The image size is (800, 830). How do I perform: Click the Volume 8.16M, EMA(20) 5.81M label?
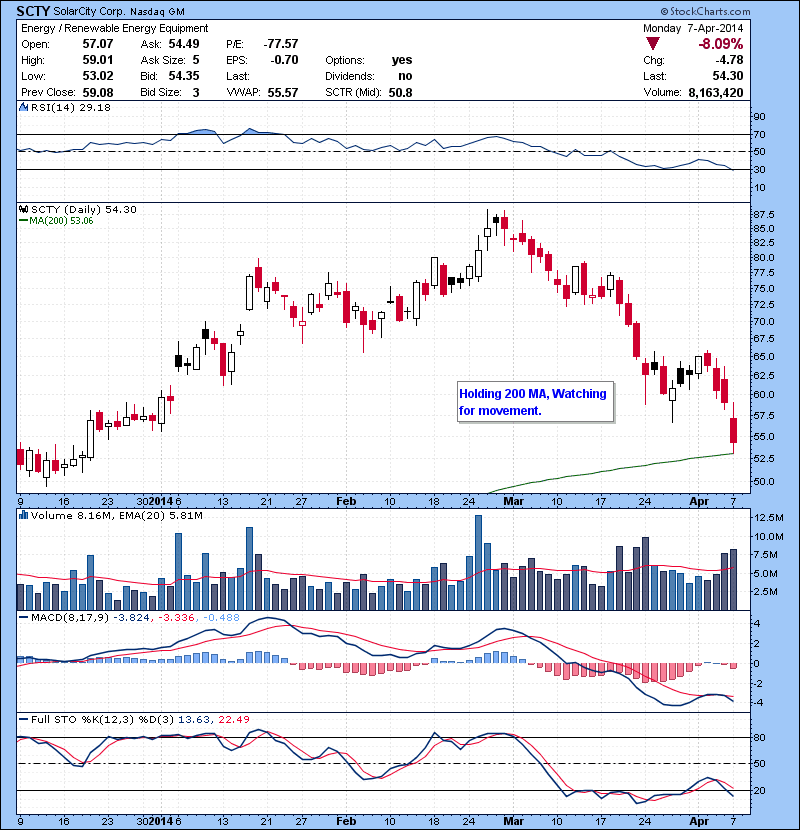tap(116, 515)
